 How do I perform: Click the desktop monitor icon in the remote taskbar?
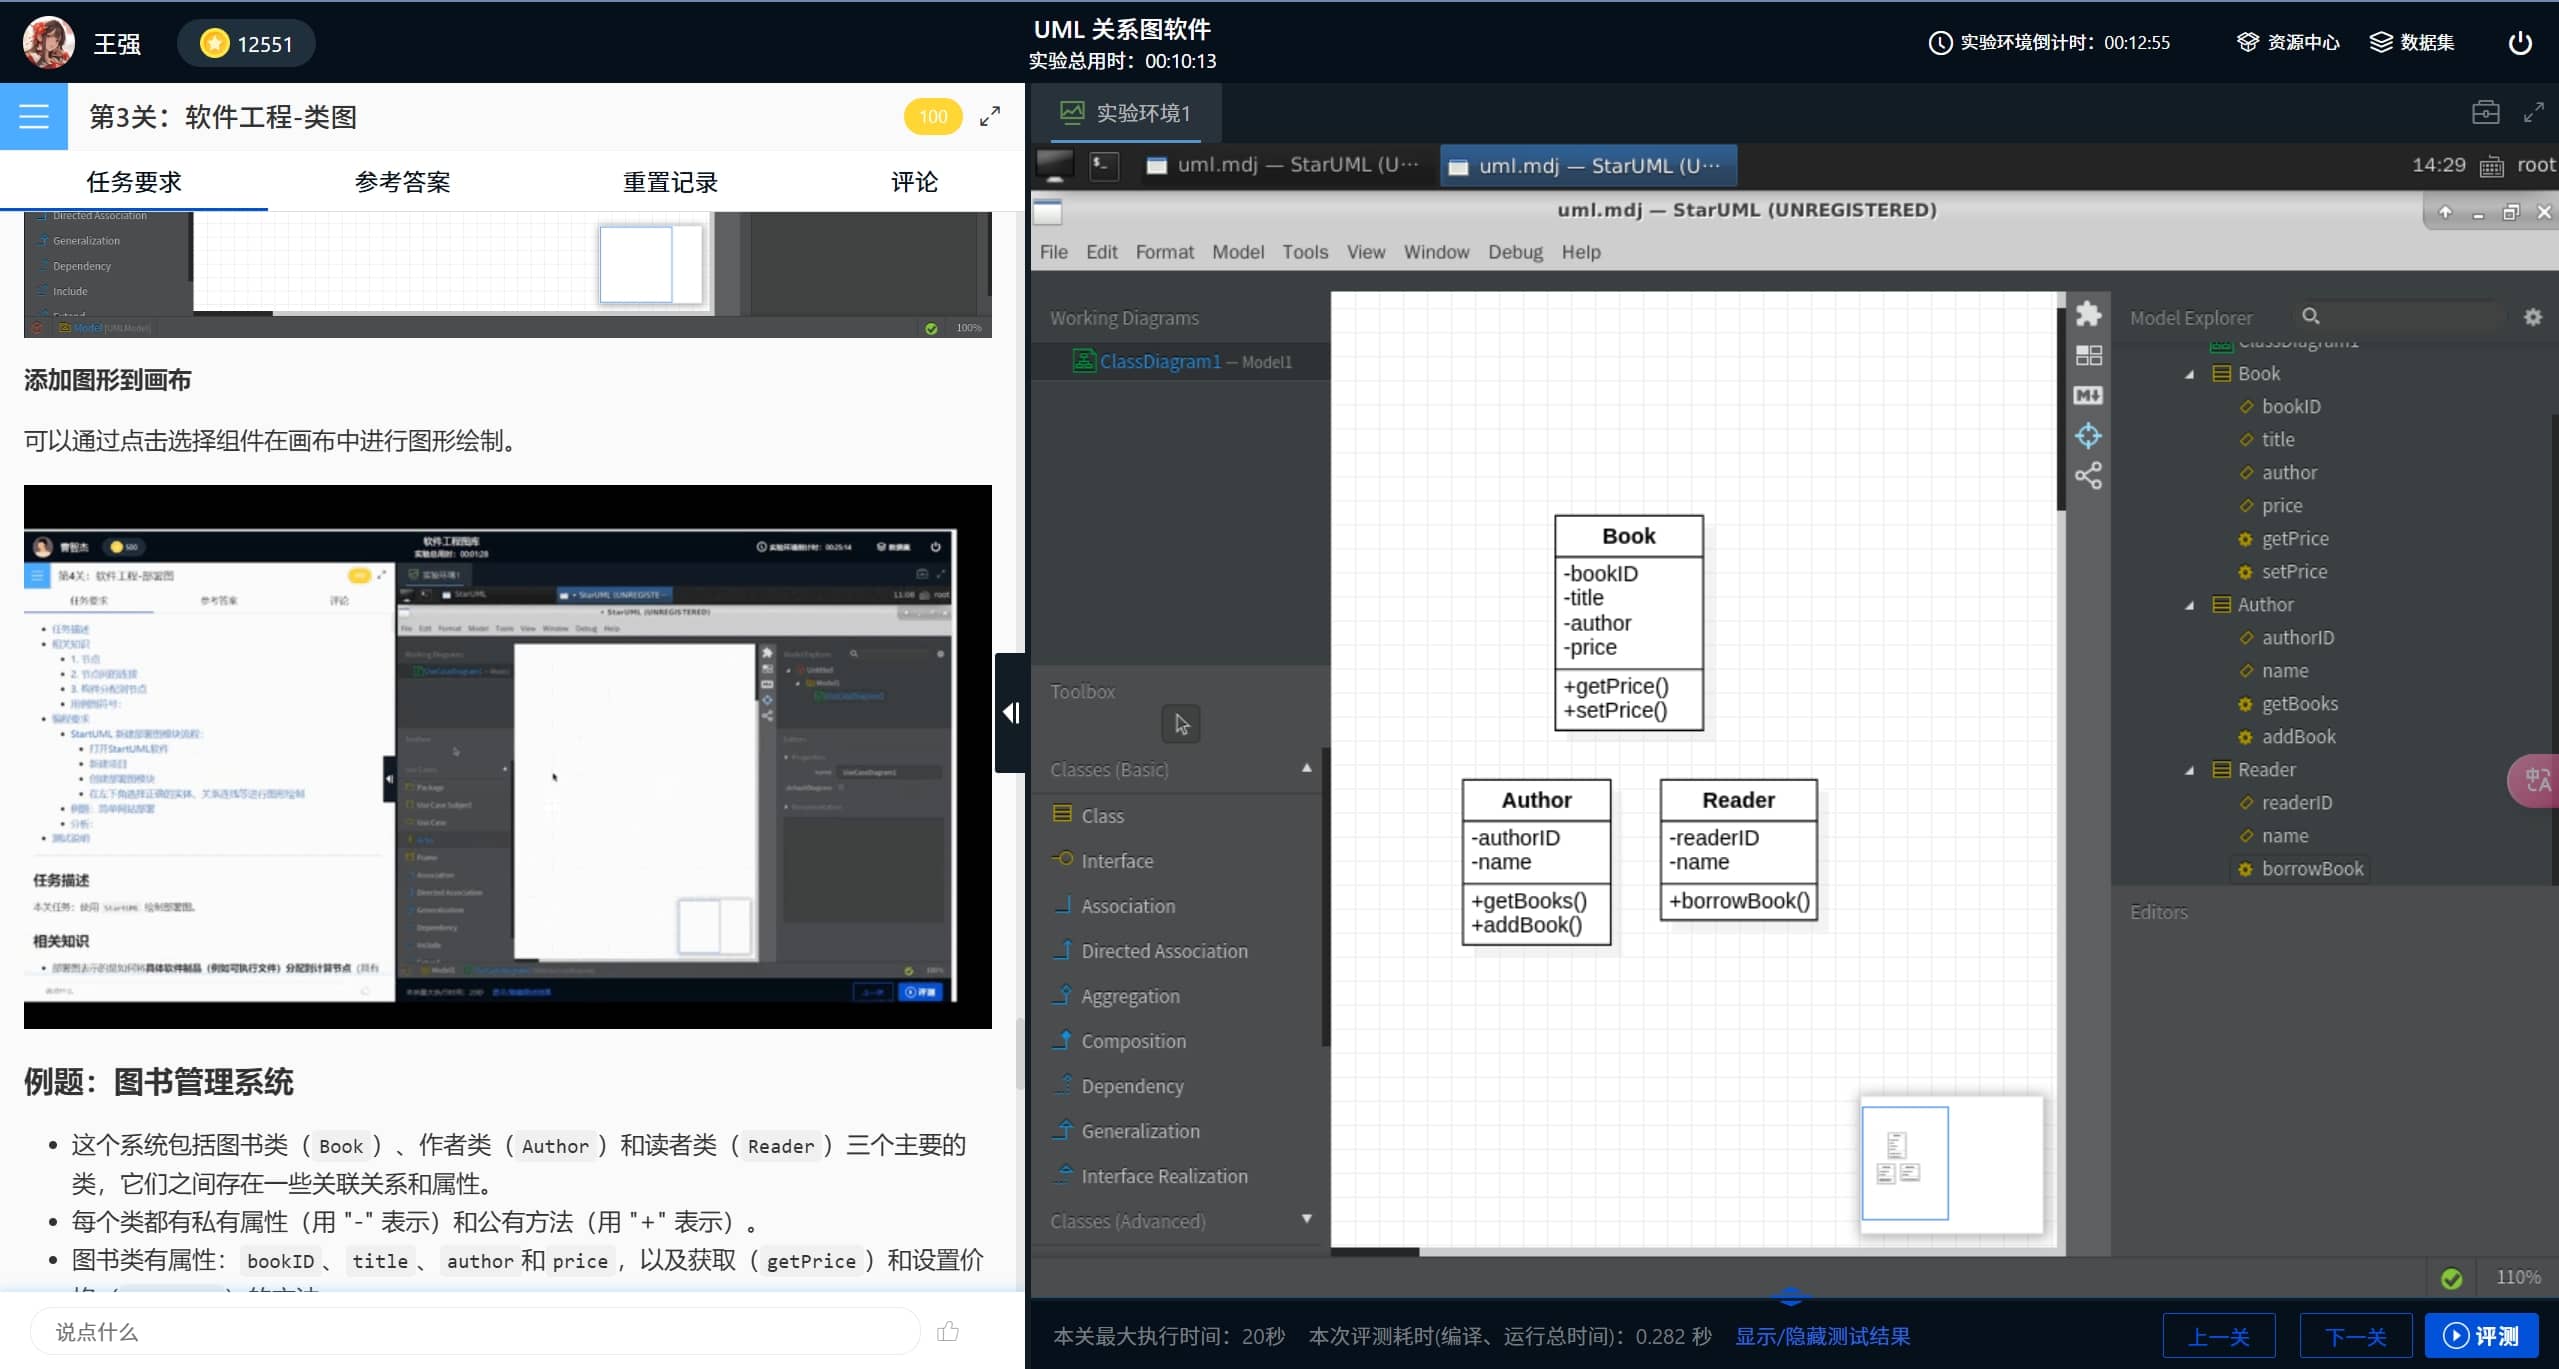[x=1055, y=165]
